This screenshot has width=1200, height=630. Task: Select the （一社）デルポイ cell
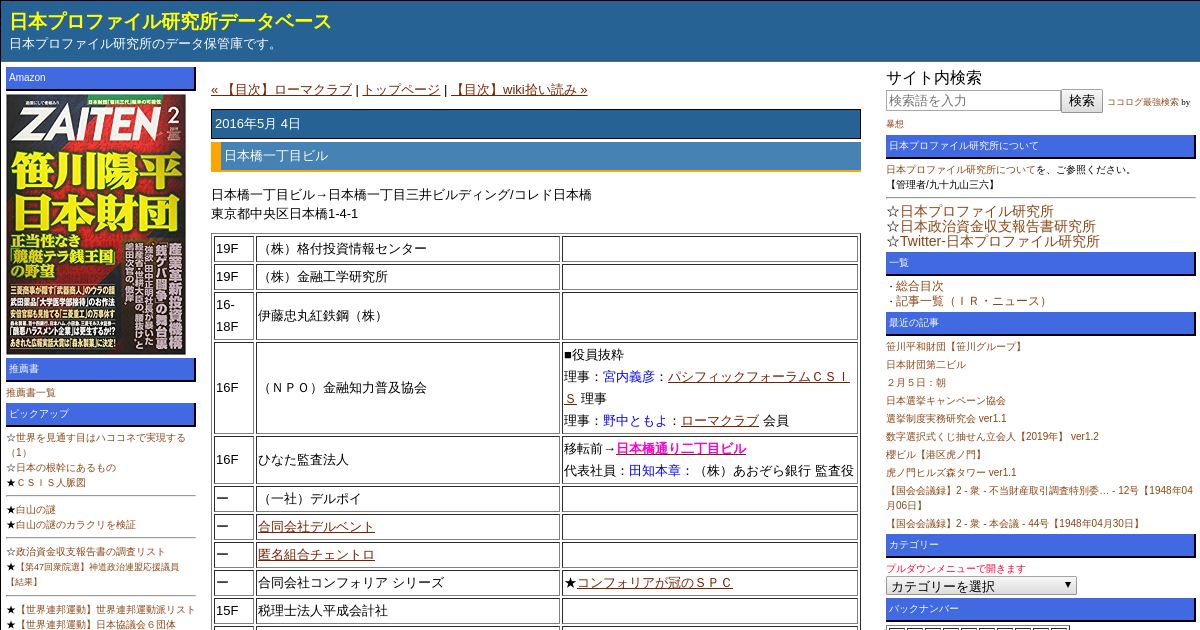(x=408, y=499)
